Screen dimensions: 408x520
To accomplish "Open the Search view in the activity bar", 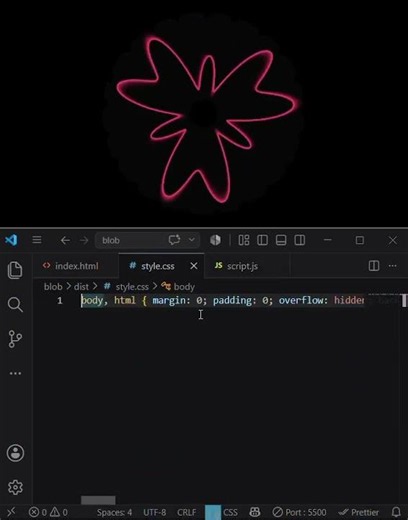I will point(15,304).
